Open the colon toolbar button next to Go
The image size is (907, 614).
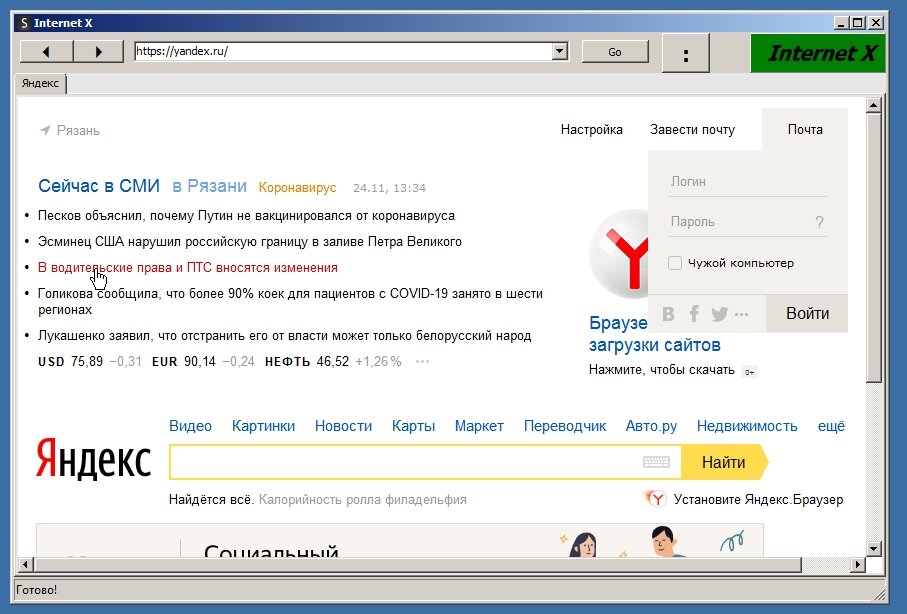tap(685, 54)
